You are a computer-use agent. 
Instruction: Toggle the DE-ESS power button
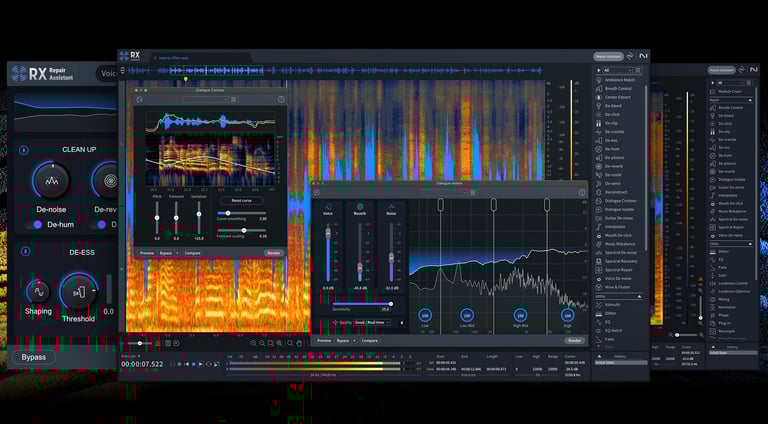[25, 252]
